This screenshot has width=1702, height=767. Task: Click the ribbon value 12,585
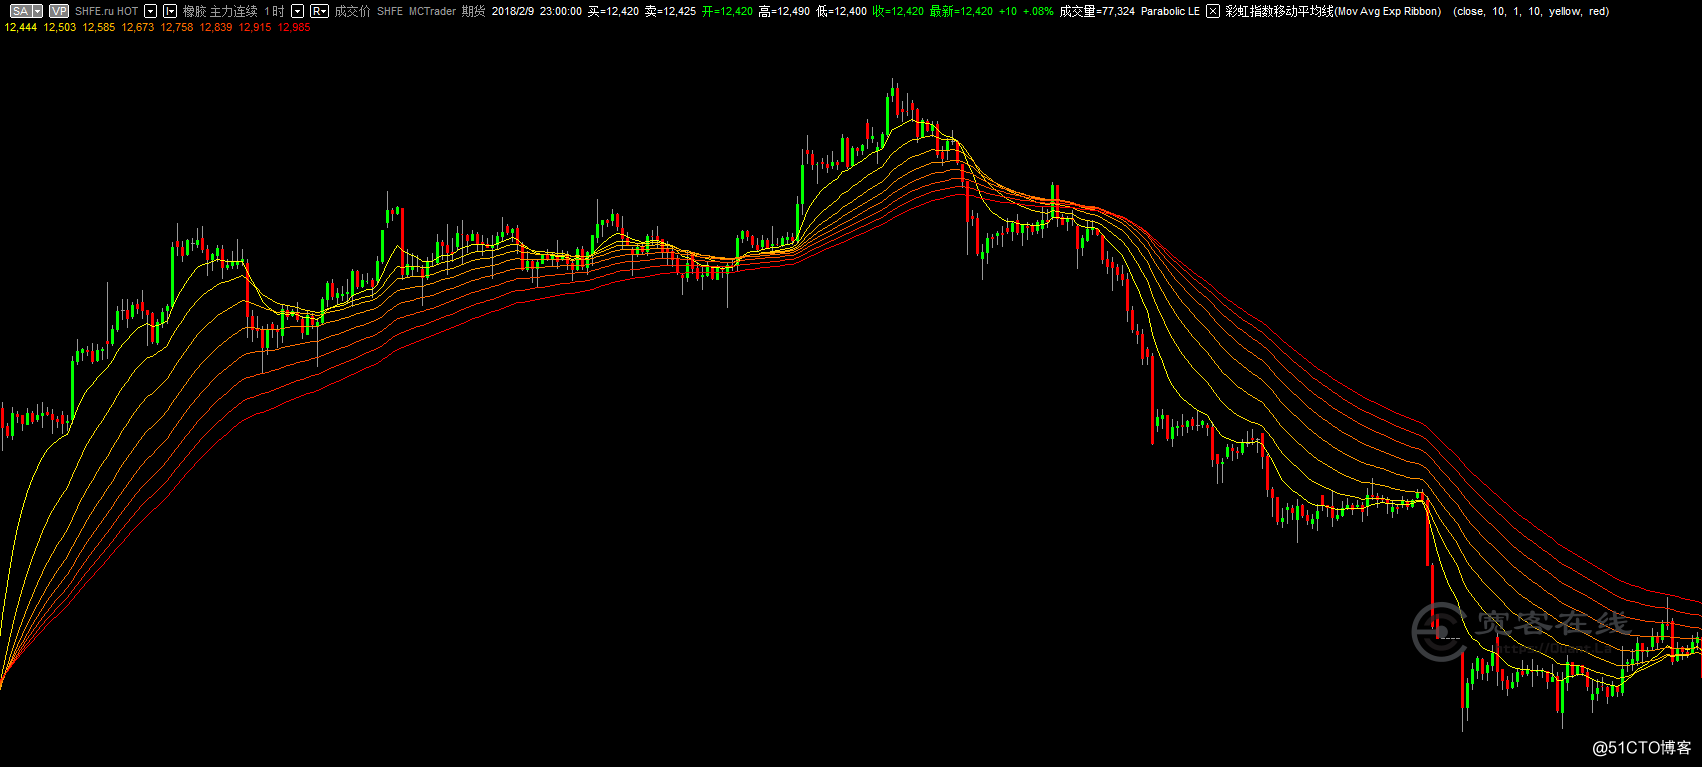point(99,27)
